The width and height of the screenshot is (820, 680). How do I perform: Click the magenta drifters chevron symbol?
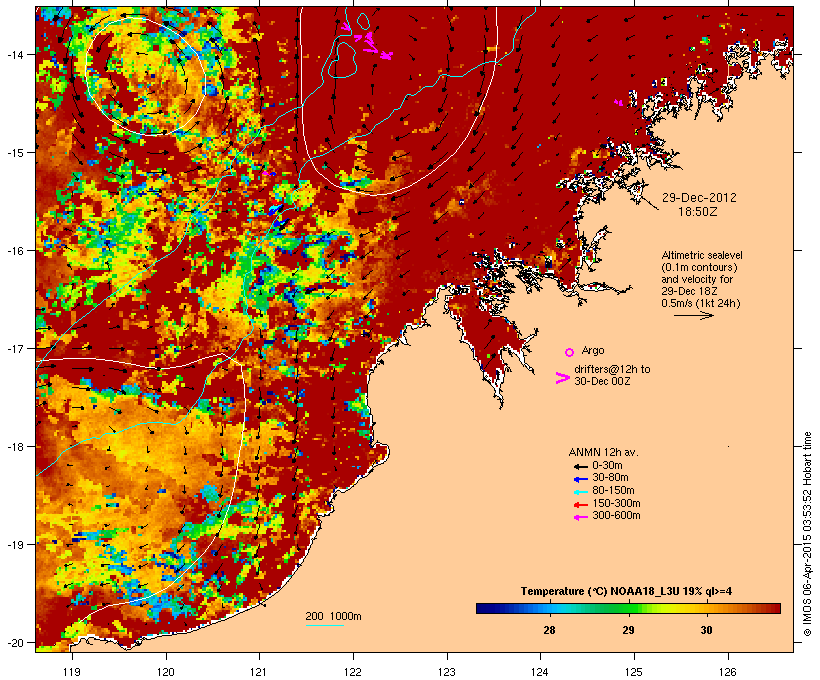click(x=562, y=378)
